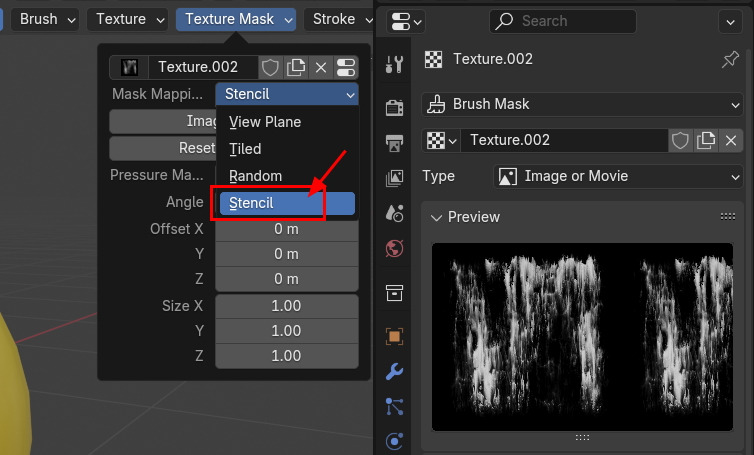Open the Modifiers properties tab

(394, 372)
